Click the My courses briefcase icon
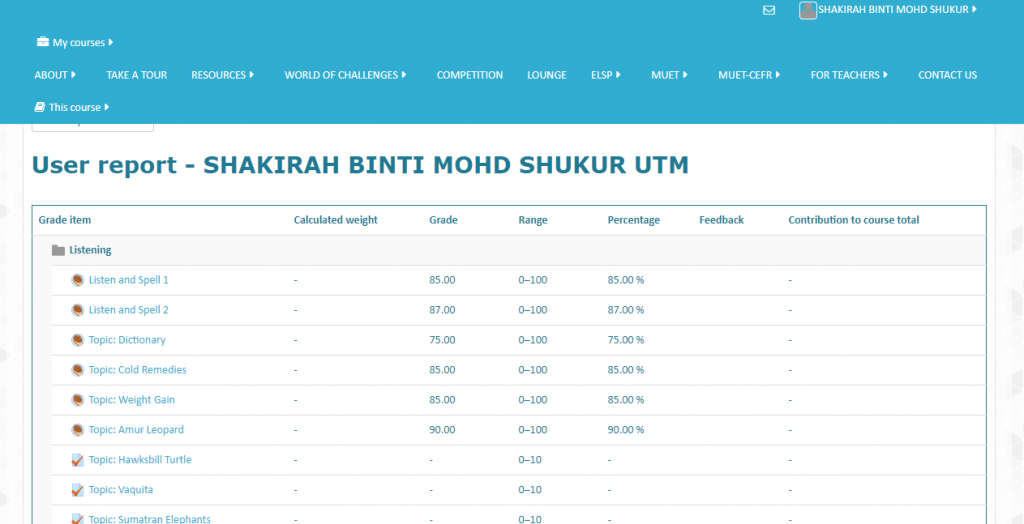Viewport: 1024px width, 524px height. pos(42,43)
